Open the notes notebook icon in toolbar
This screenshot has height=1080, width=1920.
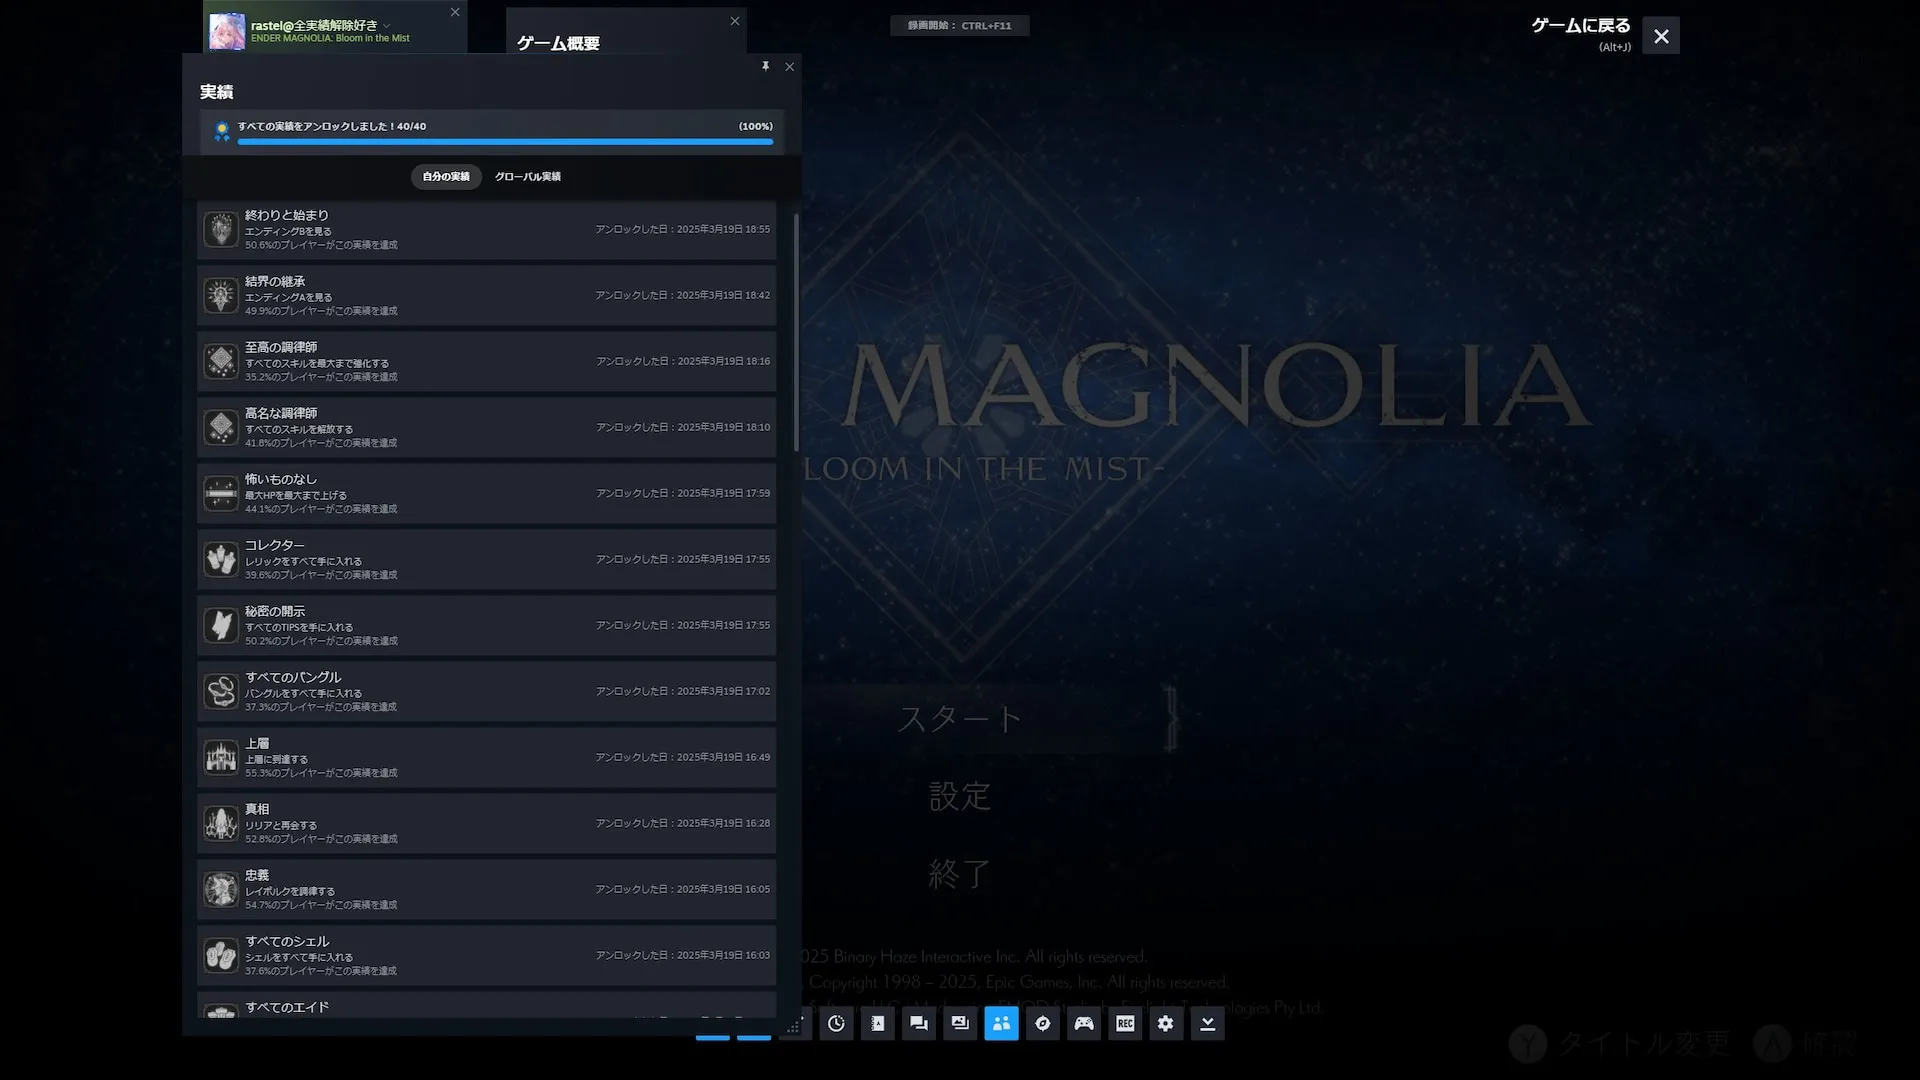click(x=877, y=1023)
